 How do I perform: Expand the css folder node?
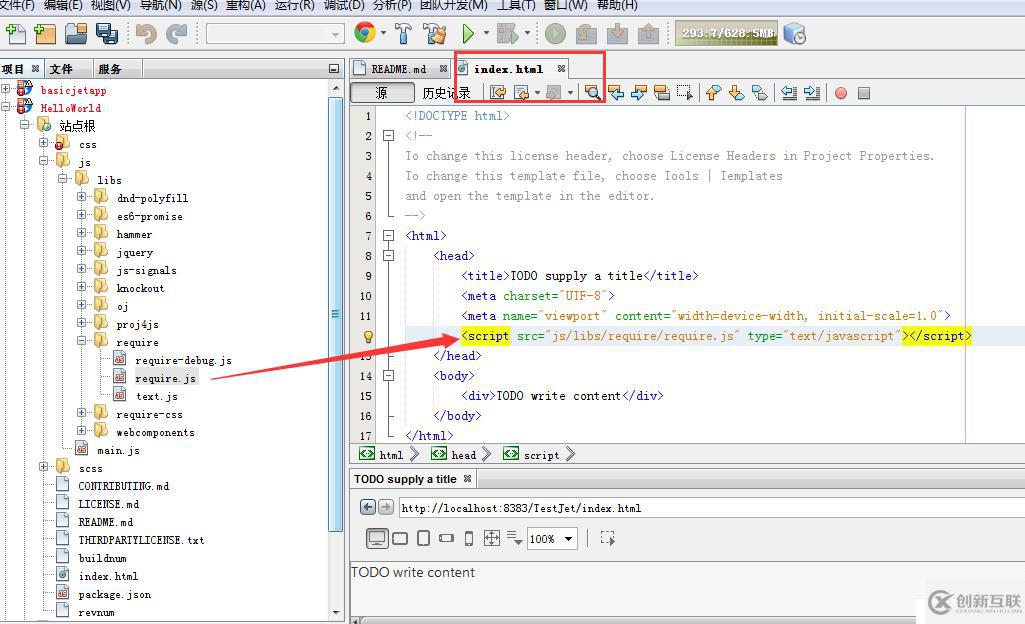point(43,142)
